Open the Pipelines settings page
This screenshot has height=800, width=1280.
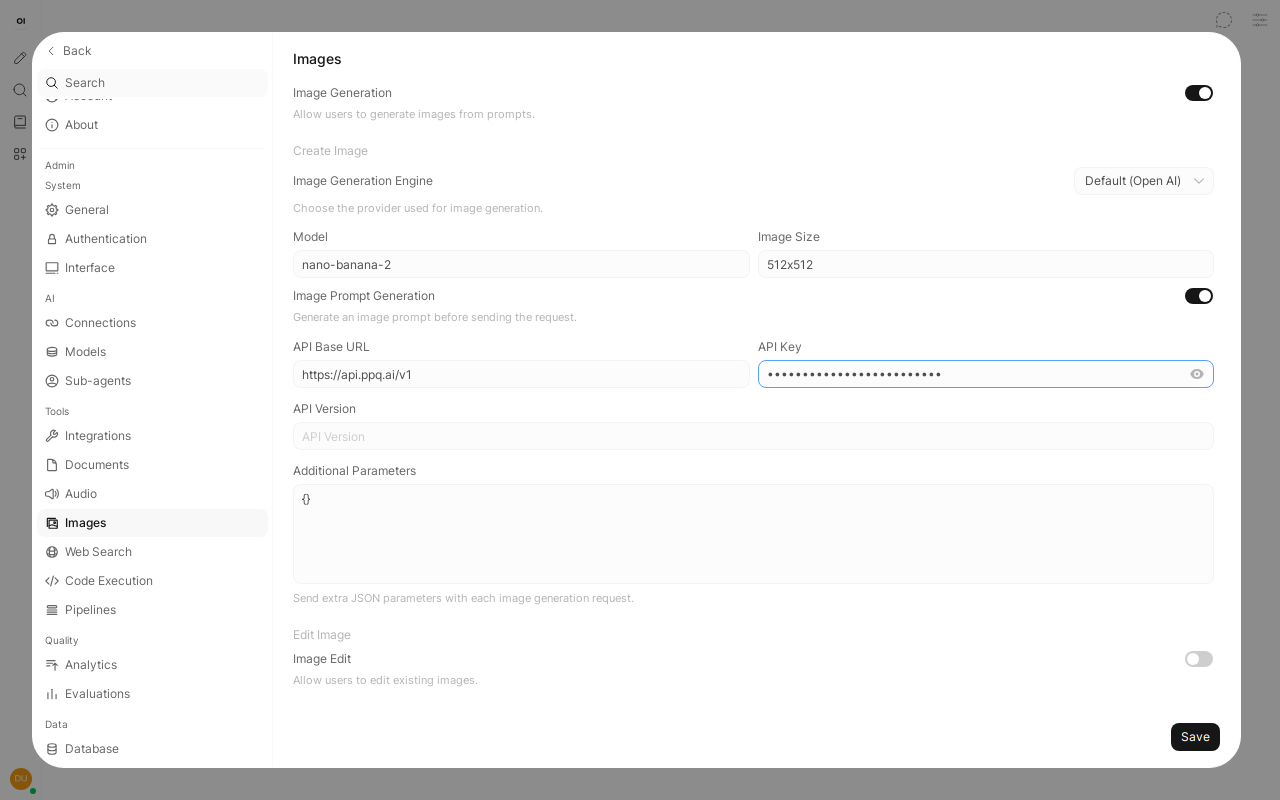point(152,610)
